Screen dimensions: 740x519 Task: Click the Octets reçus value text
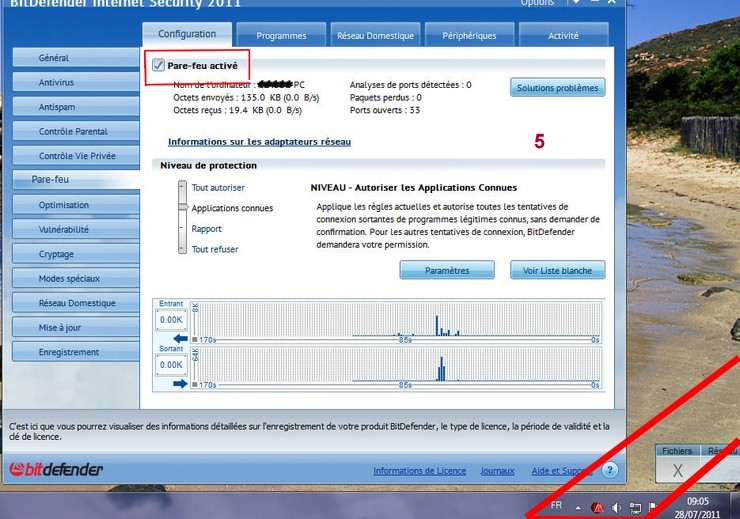point(237,110)
